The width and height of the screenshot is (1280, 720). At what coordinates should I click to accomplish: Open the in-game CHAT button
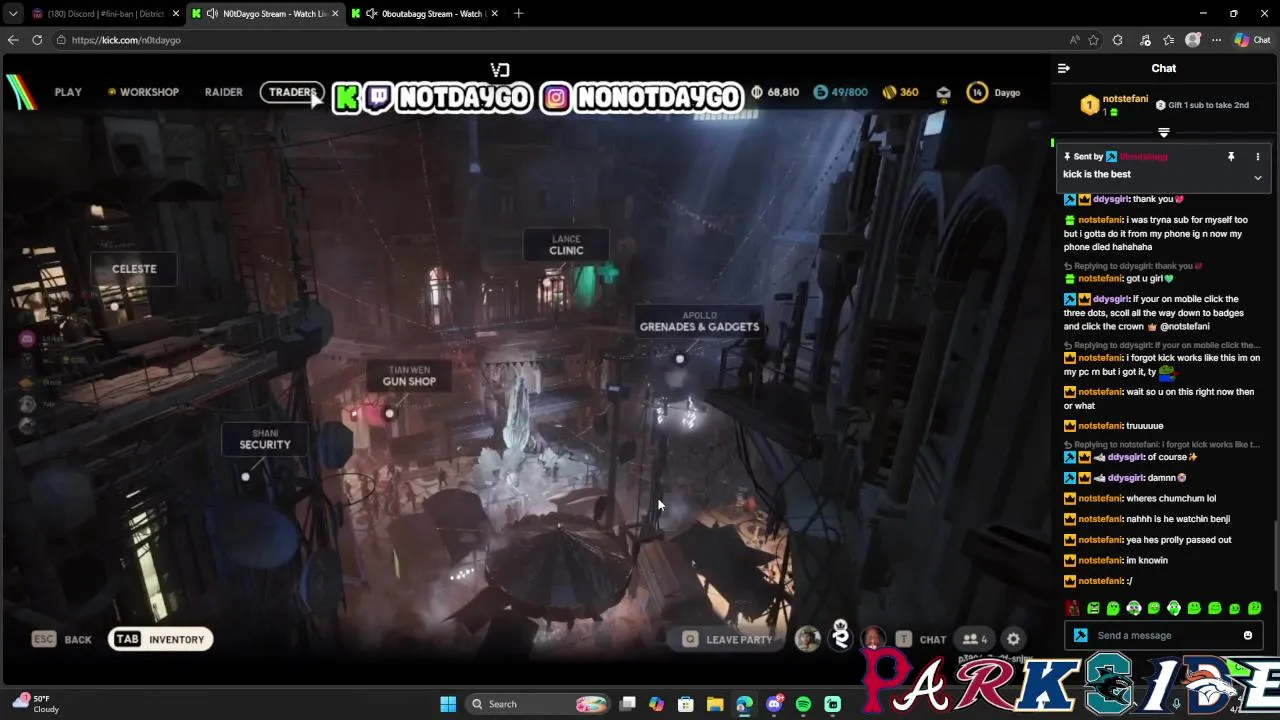[921, 639]
